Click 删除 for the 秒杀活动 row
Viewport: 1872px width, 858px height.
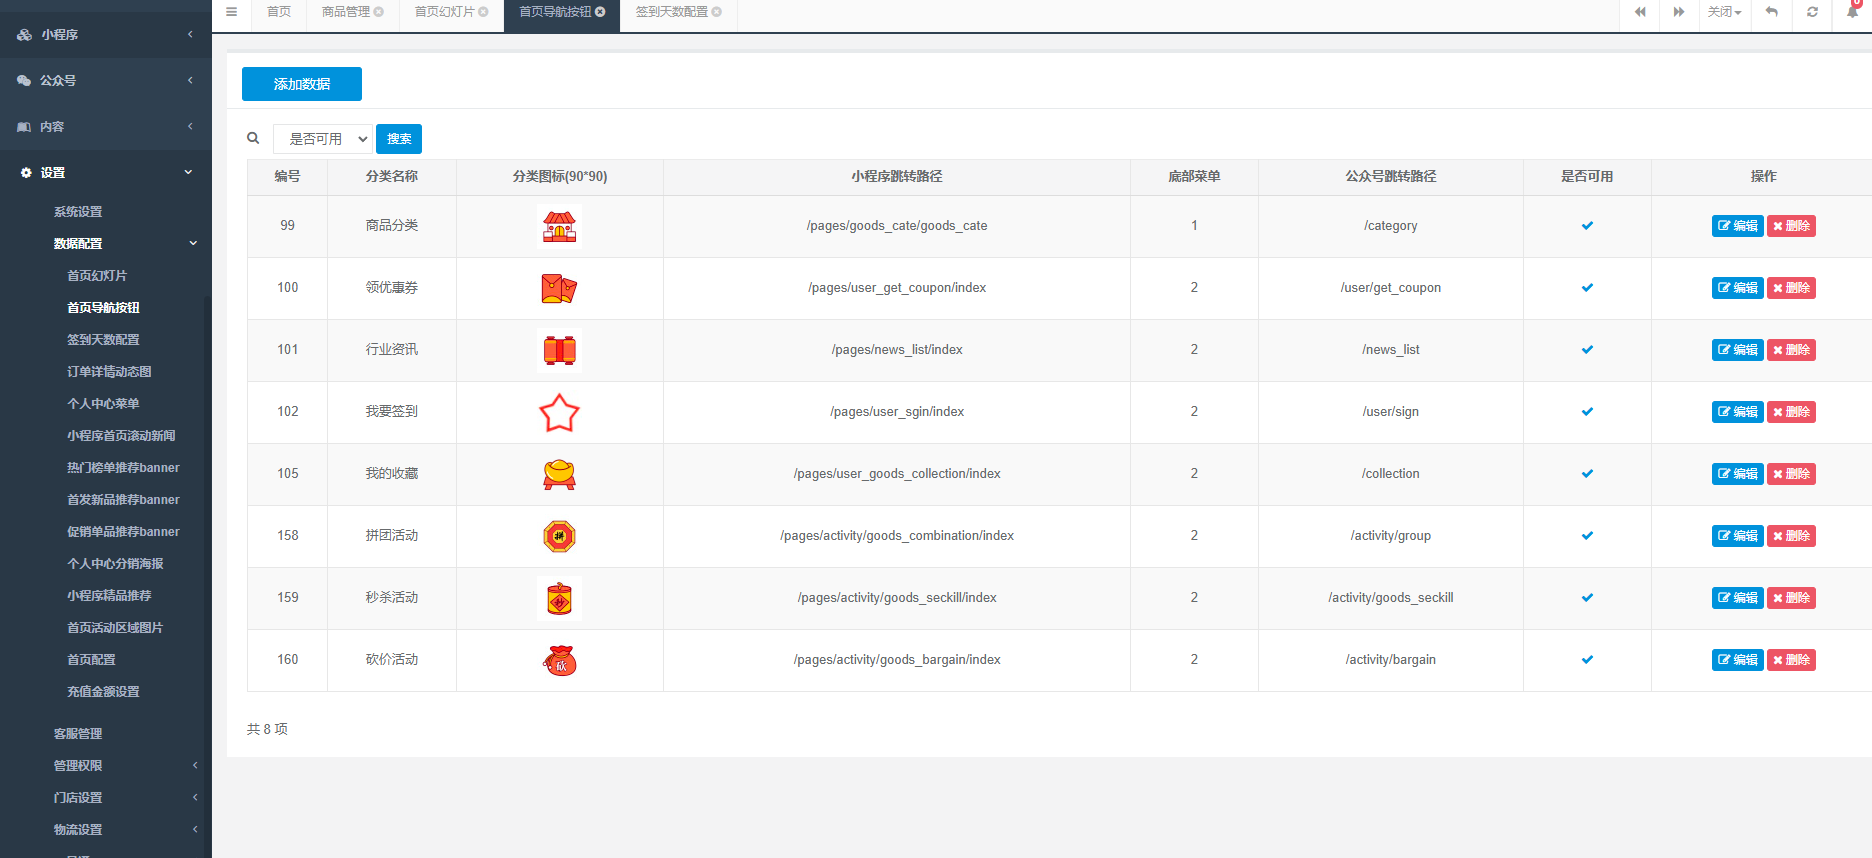(x=1791, y=598)
